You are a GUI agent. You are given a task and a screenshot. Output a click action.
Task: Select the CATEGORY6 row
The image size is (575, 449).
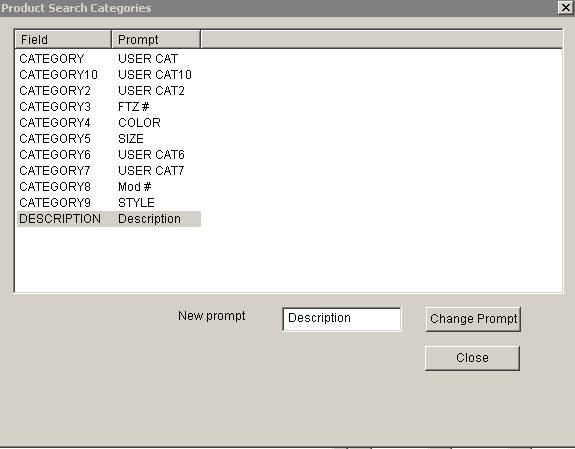click(x=109, y=155)
